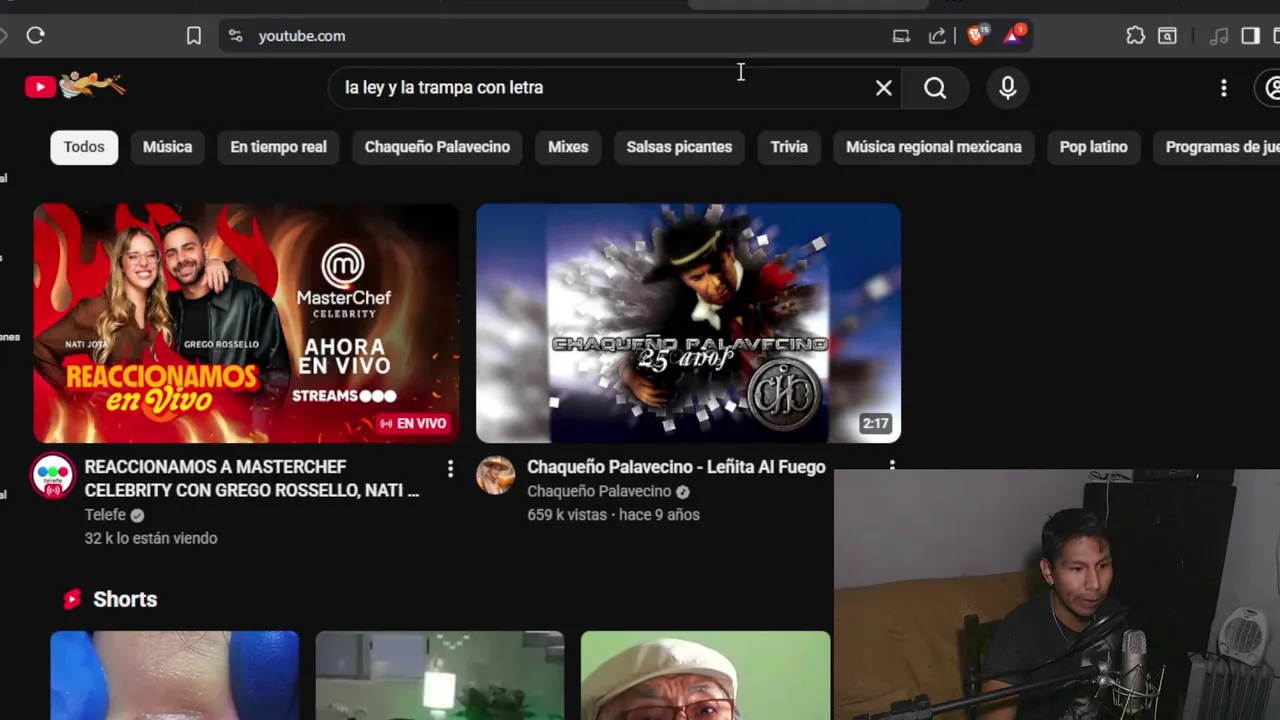Open the media control music note icon
Screen dimensions: 1280x720
(1218, 36)
